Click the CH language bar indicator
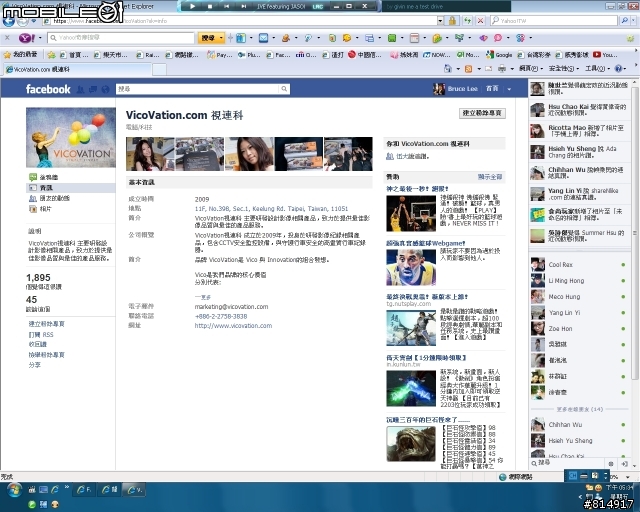 pyautogui.click(x=573, y=476)
